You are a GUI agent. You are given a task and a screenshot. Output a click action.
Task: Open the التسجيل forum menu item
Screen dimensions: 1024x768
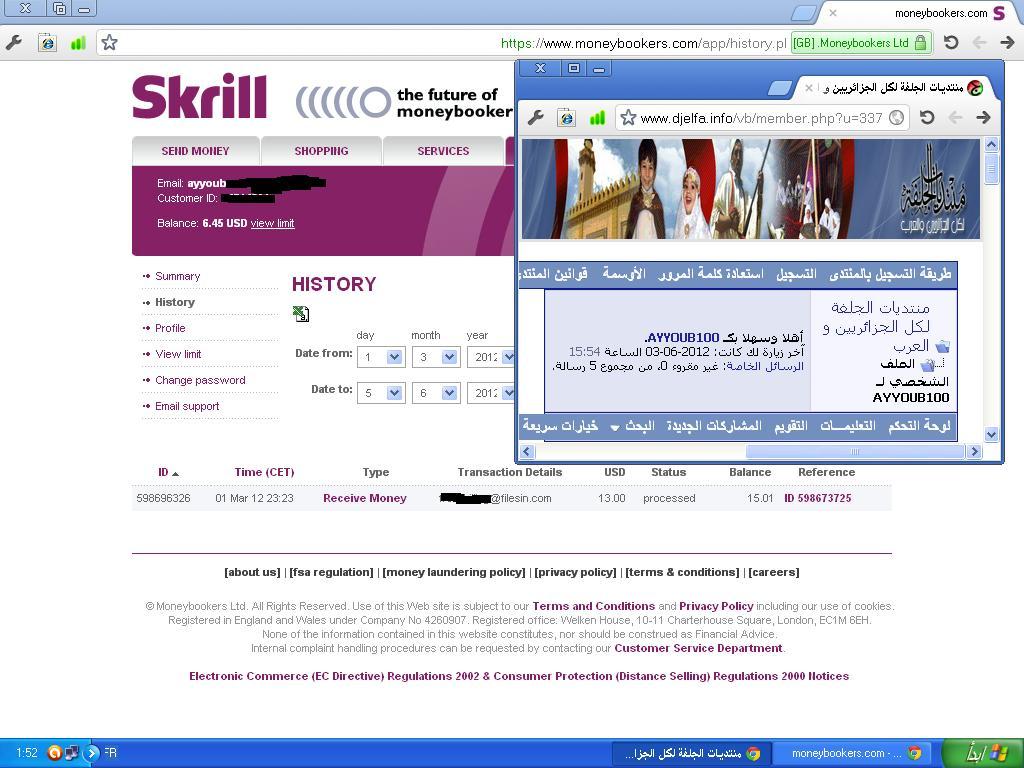796,274
